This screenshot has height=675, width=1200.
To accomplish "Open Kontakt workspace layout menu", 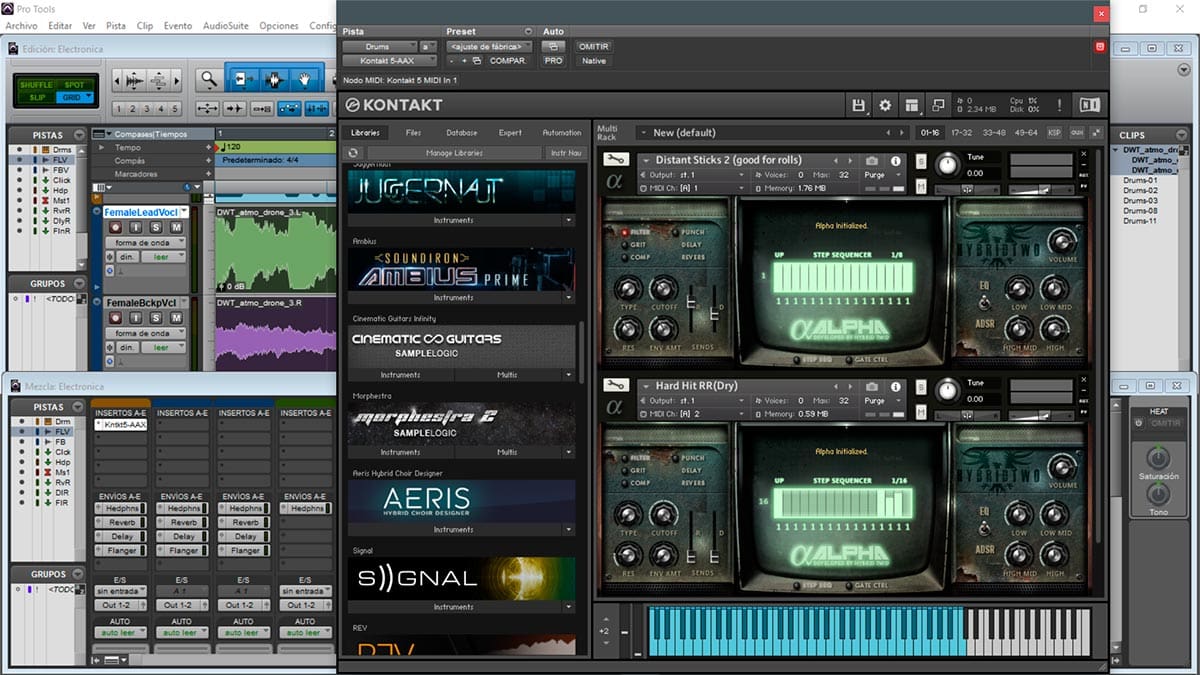I will tap(912, 105).
